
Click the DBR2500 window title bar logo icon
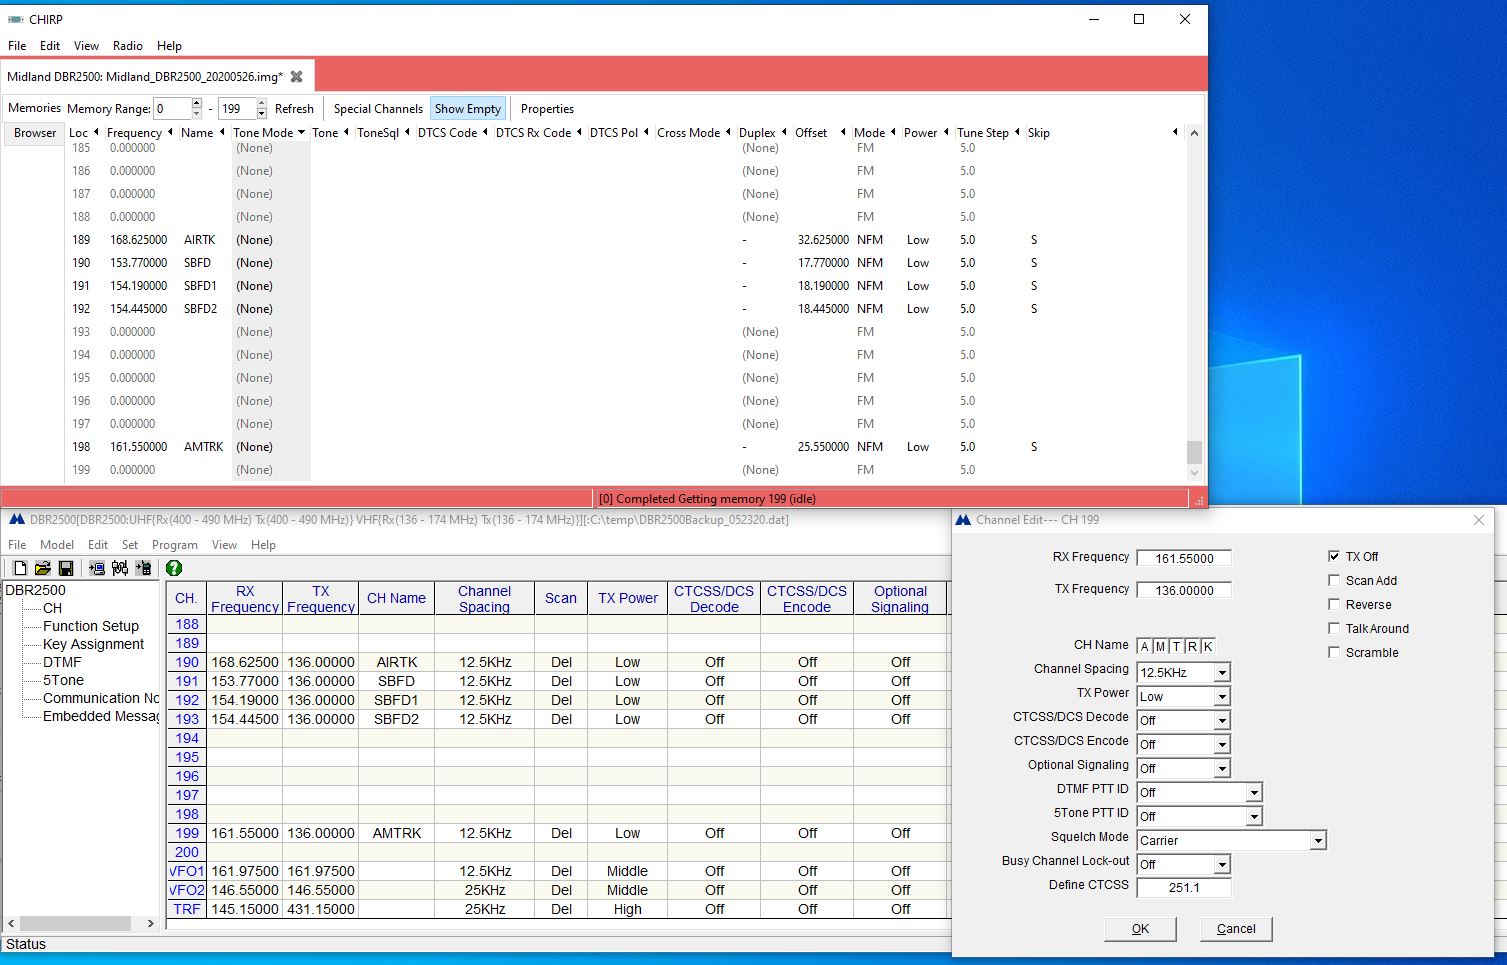(x=17, y=519)
